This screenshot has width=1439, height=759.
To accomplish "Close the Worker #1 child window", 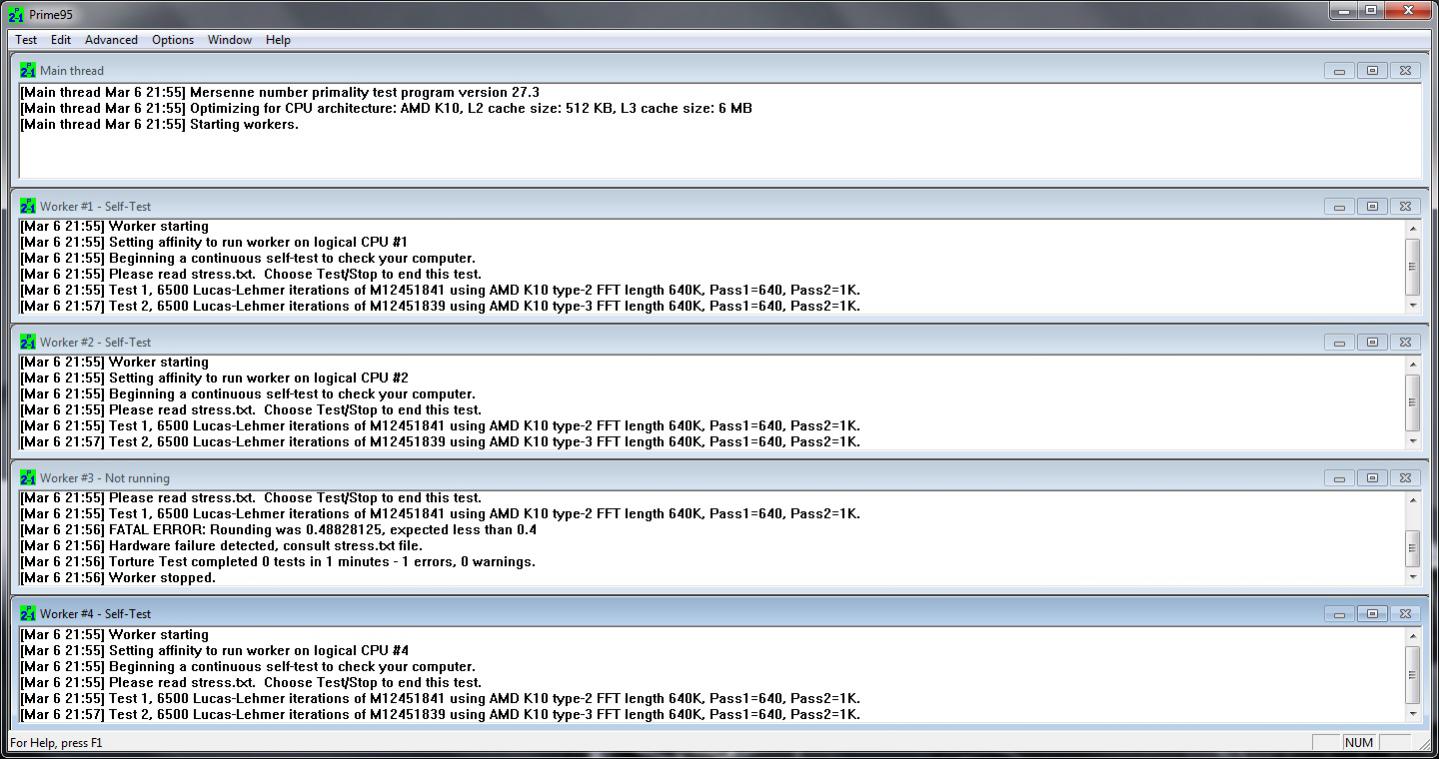I will coord(1405,207).
